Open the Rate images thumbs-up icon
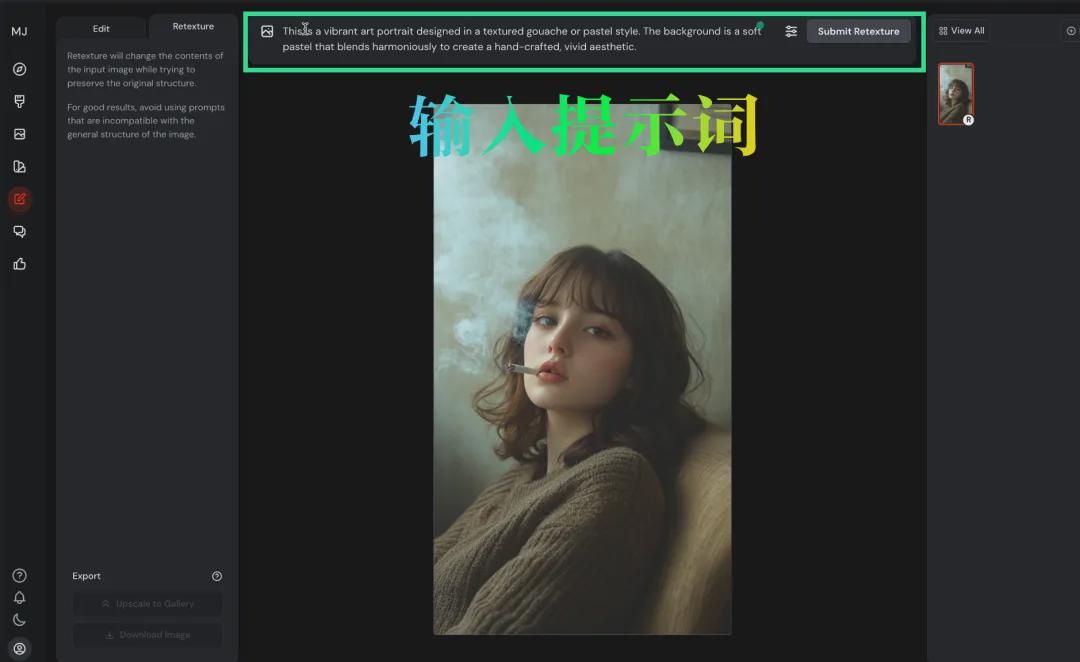This screenshot has width=1080, height=662. [x=19, y=264]
